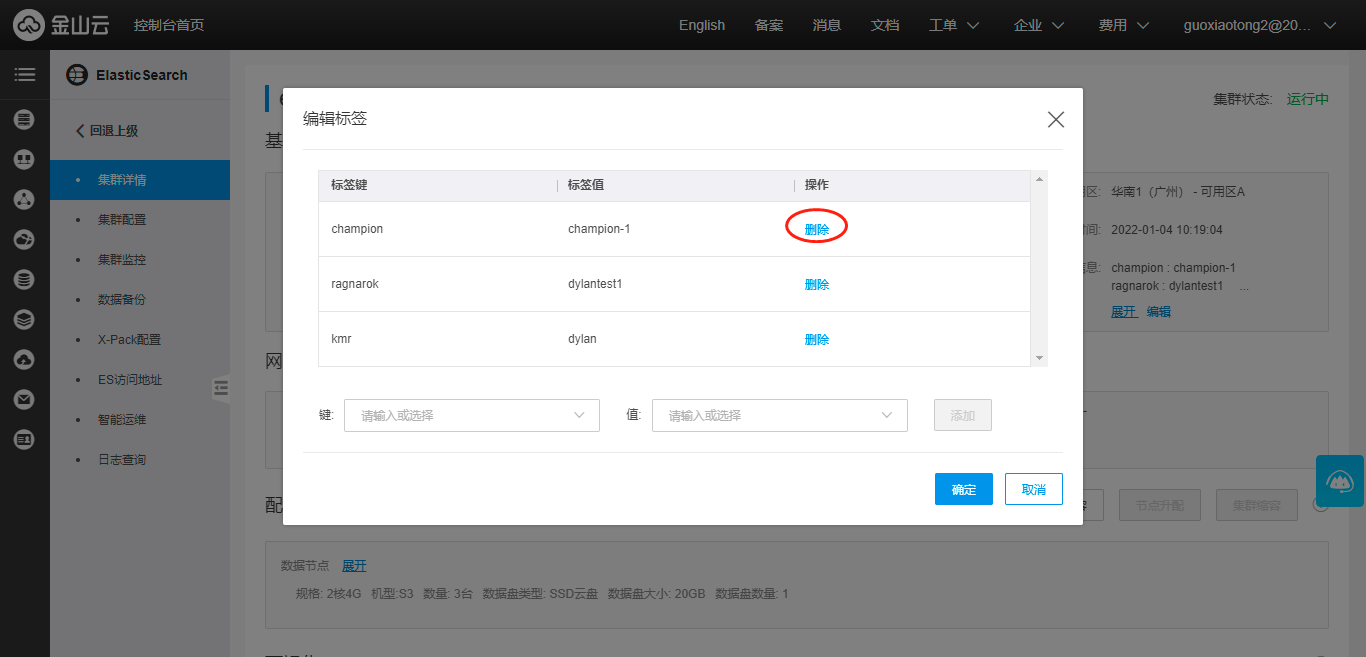
Task: Click the network nodes icon in left rail
Action: [x=25, y=199]
